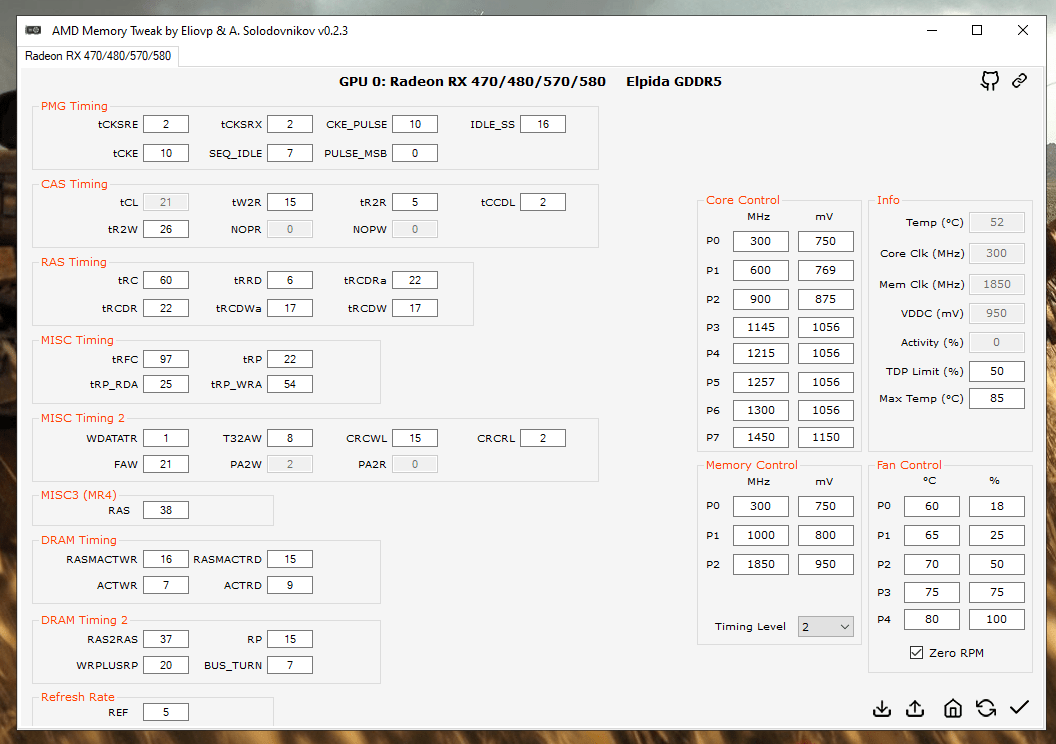Click the Refresh Rate REF input field
Image resolution: width=1056 pixels, height=744 pixels.
[166, 712]
